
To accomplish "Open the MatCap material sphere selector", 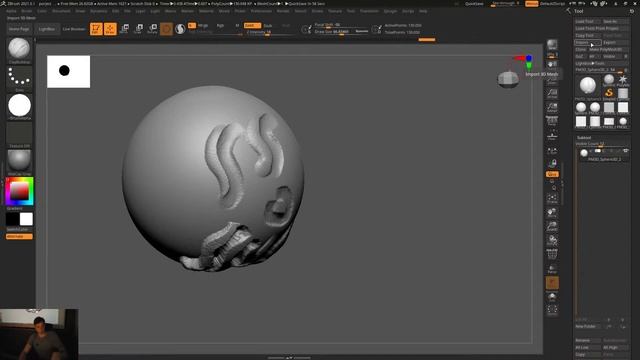I will [x=19, y=161].
